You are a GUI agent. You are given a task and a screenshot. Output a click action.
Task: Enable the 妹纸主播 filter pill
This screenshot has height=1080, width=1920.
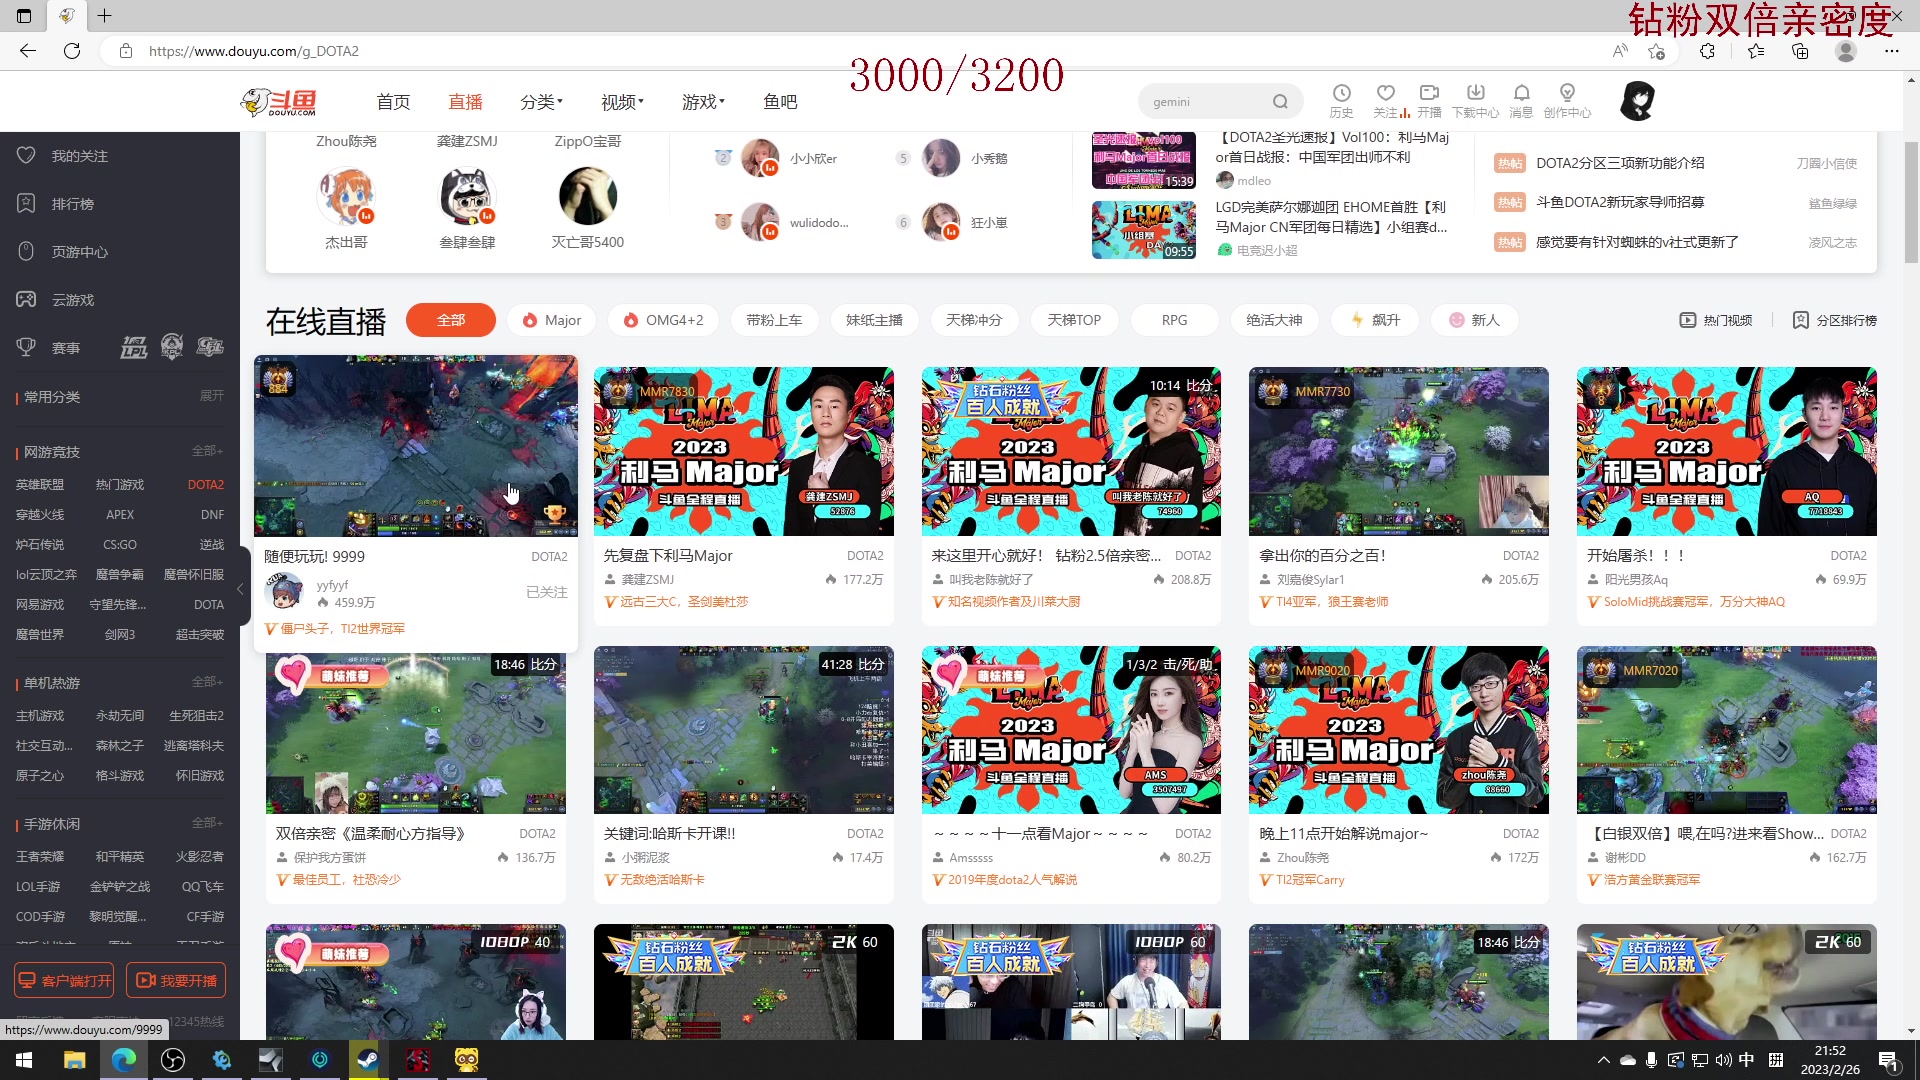click(874, 320)
